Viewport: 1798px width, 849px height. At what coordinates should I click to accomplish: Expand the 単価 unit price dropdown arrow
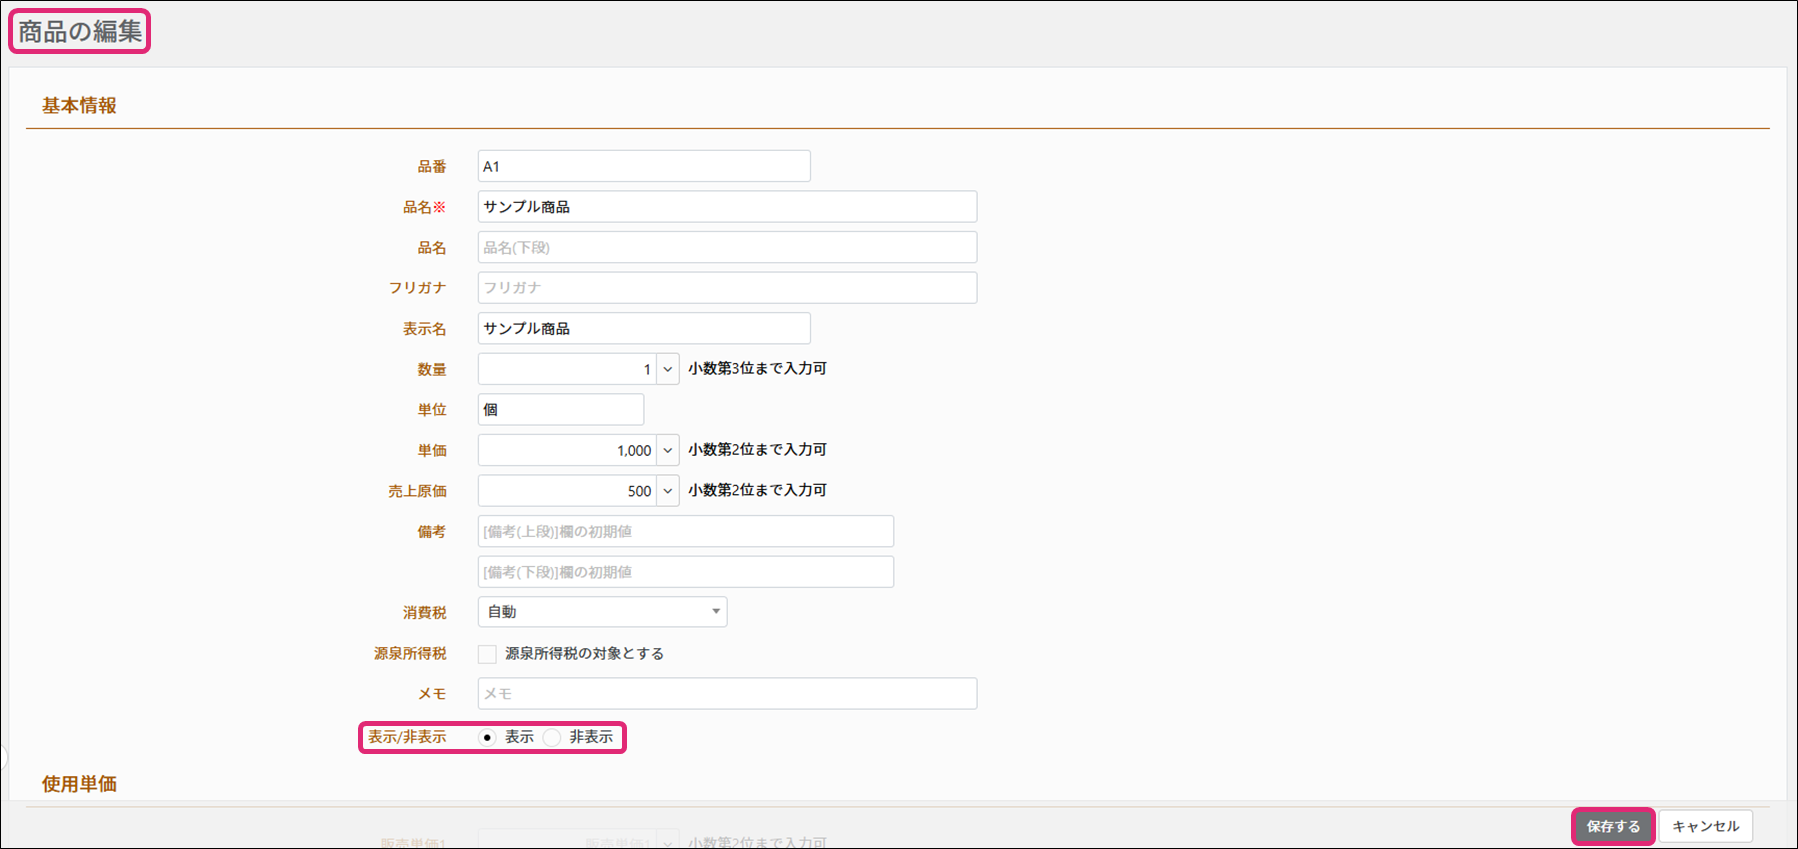point(668,450)
